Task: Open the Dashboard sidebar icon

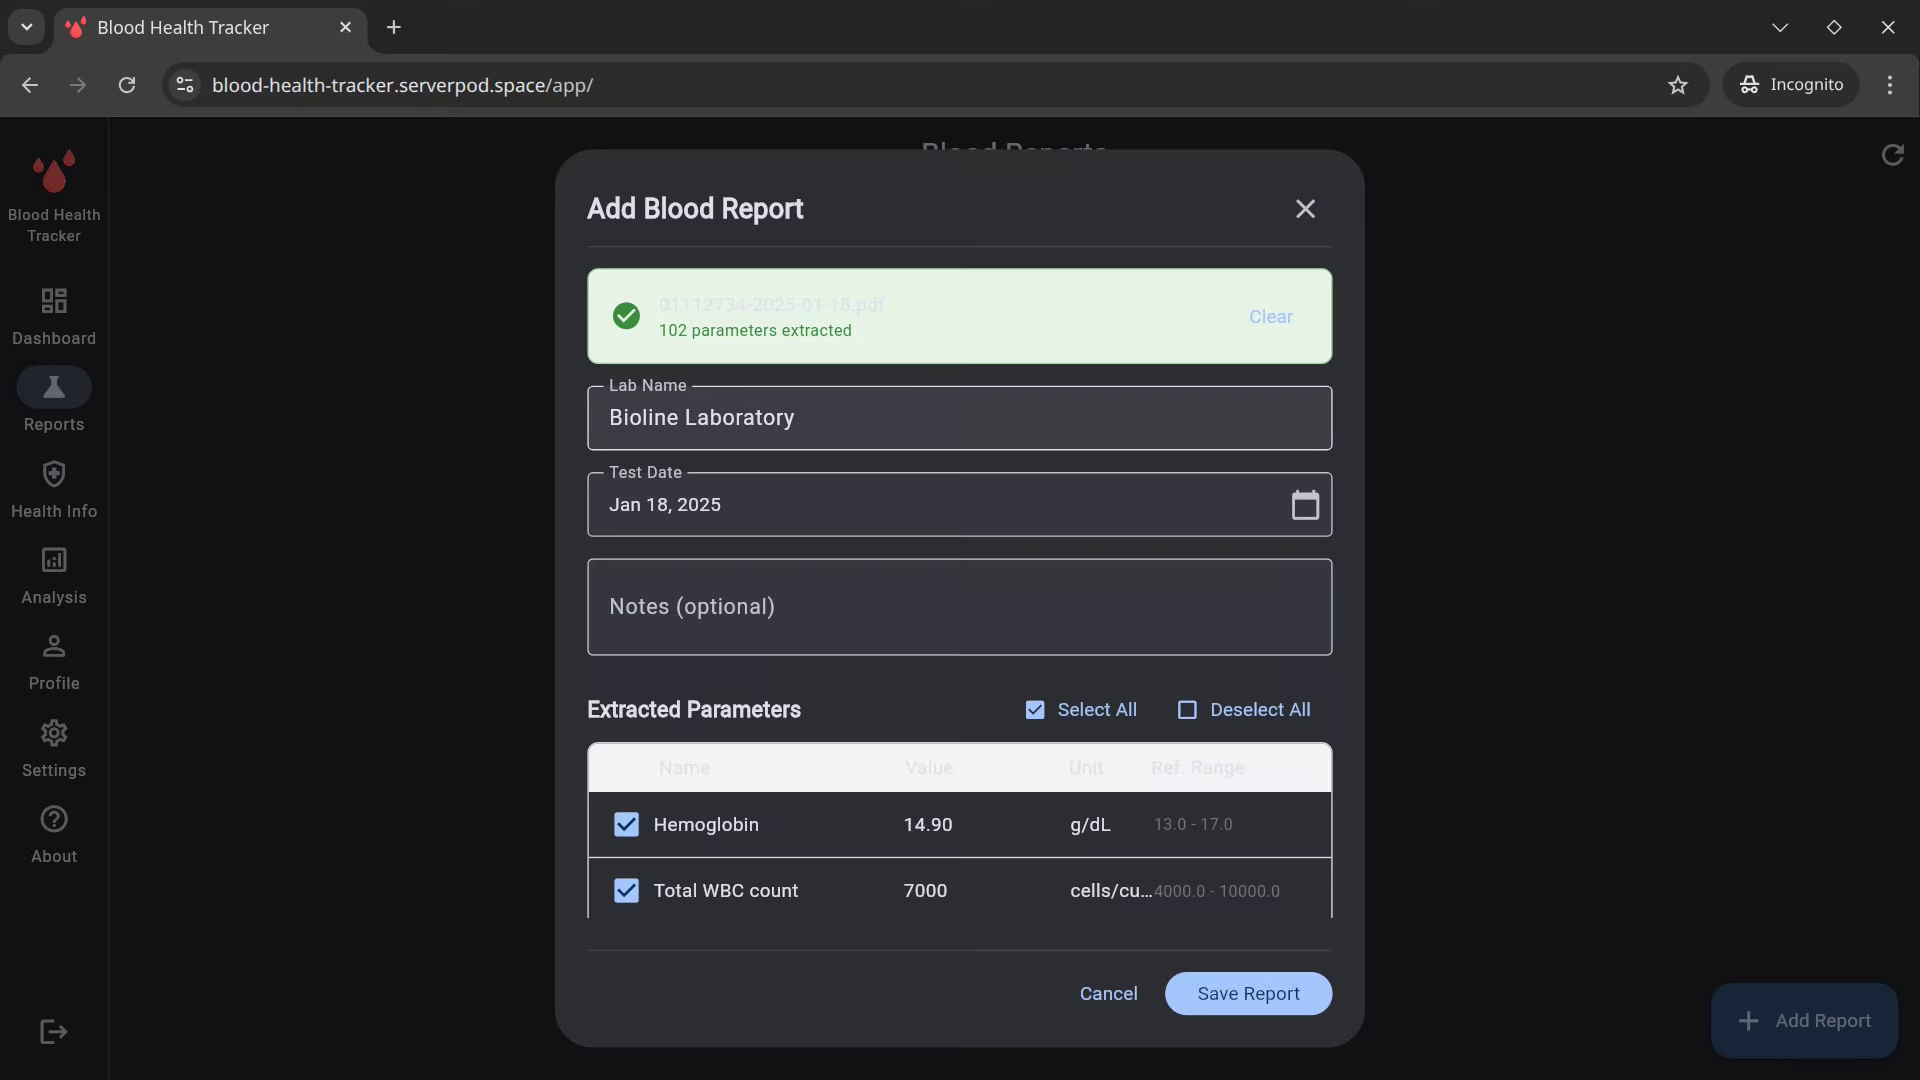Action: (x=54, y=301)
